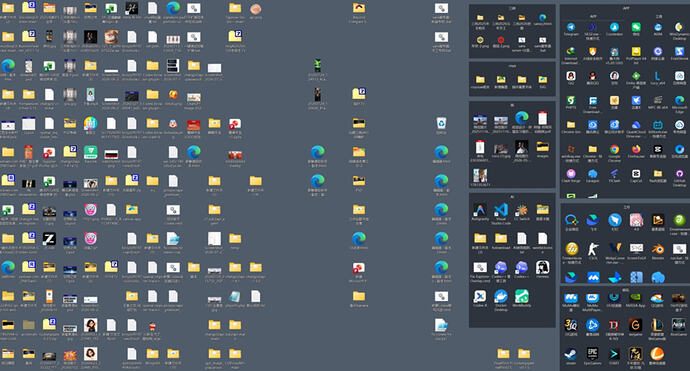The height and width of the screenshot is (371, 690).
Task: Open the Antigravity app icon
Action: pyautogui.click(x=480, y=210)
